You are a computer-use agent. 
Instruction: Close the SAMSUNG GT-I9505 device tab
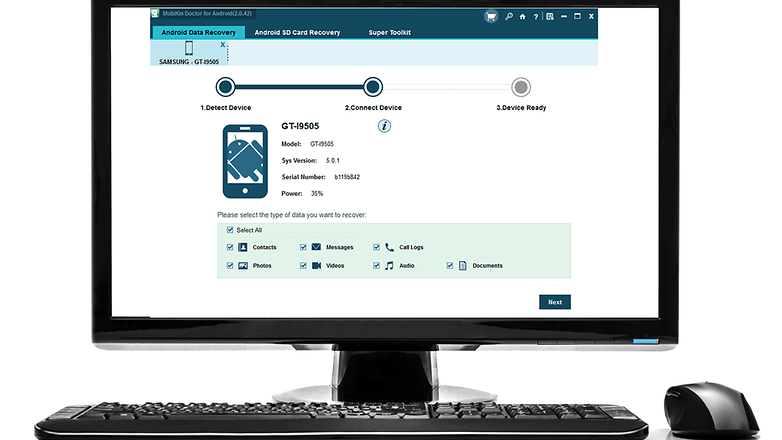tap(223, 45)
